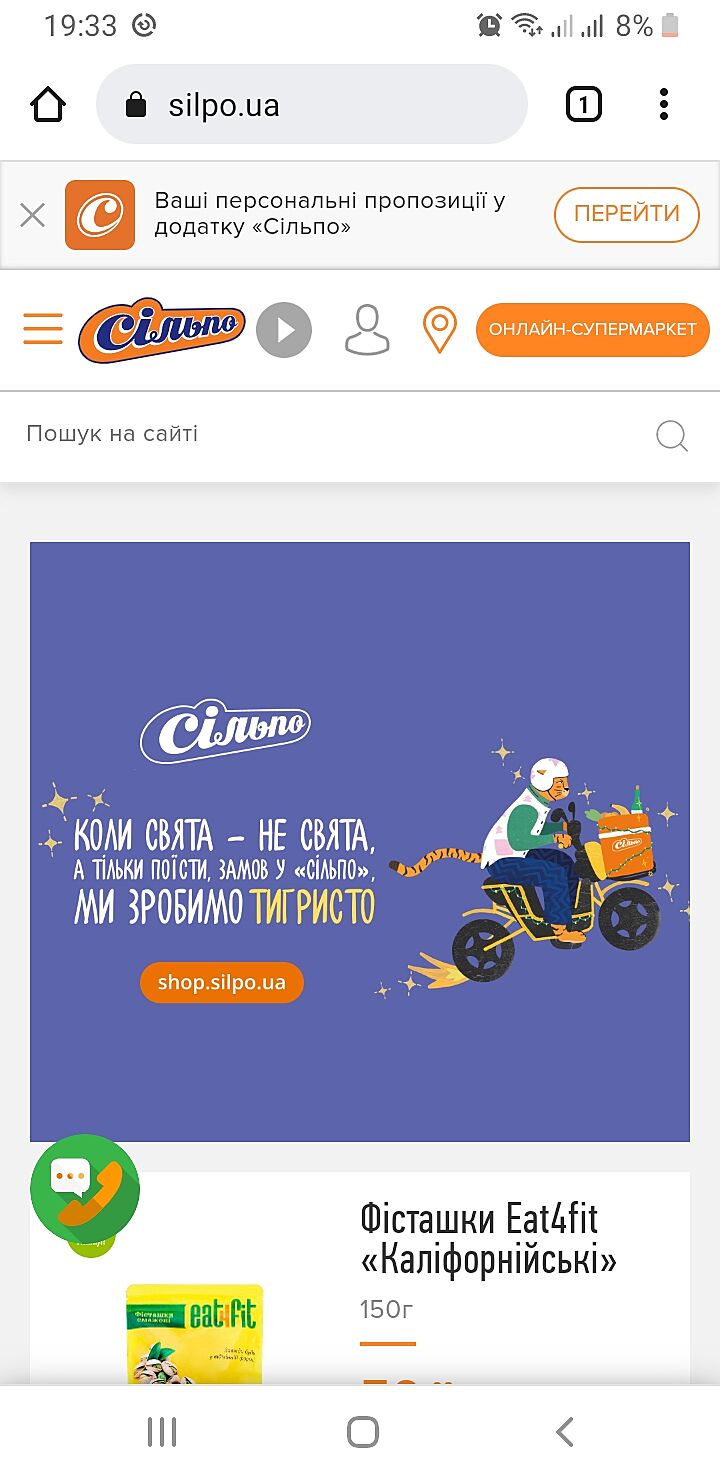720x1480 pixels.
Task: Tap the location pin icon
Action: [439, 330]
